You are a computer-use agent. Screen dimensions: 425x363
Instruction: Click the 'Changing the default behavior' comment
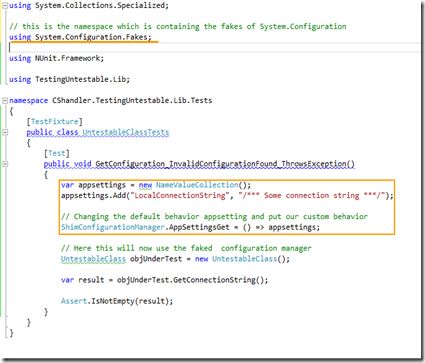214,216
